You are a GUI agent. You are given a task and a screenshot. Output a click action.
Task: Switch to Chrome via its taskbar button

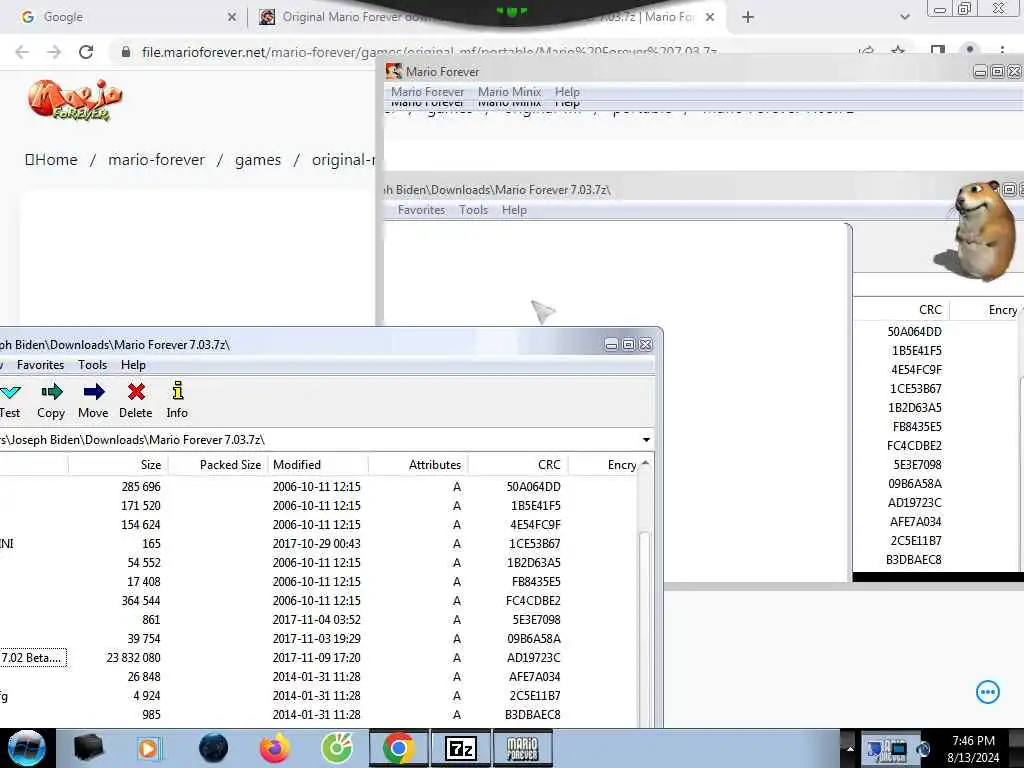pyautogui.click(x=399, y=748)
